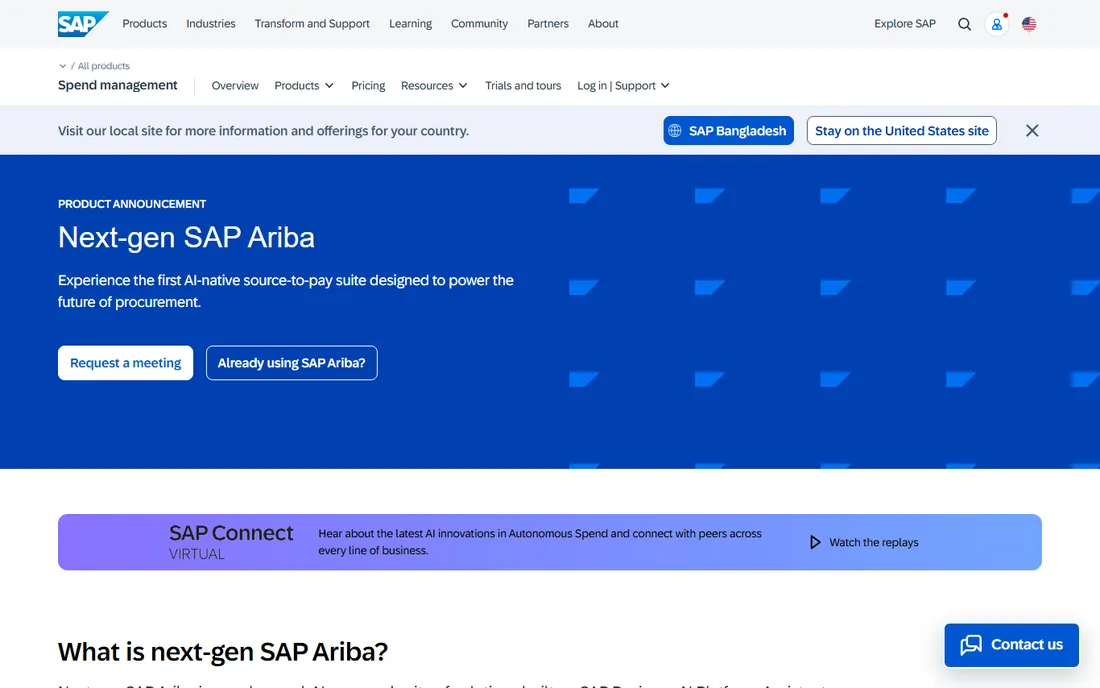Open the Pricing tab

[x=368, y=86]
